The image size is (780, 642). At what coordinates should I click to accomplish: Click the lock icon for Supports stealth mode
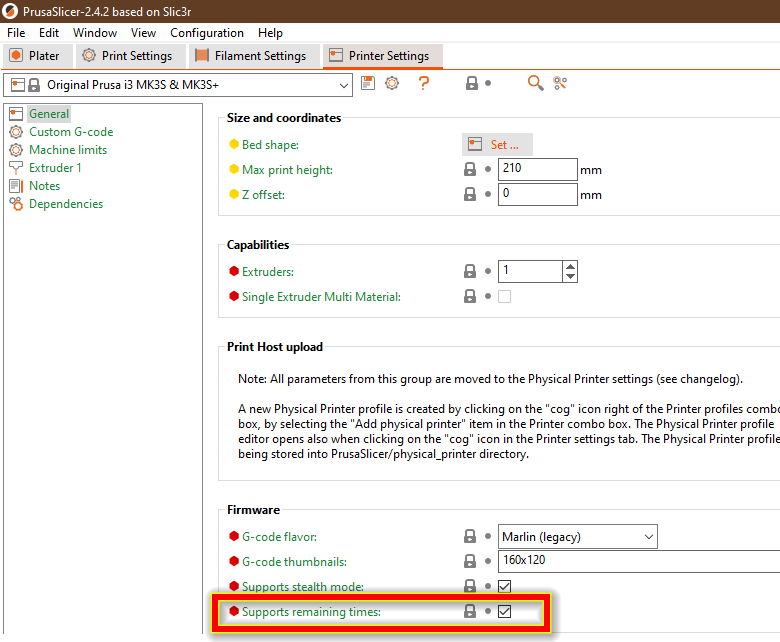click(470, 586)
